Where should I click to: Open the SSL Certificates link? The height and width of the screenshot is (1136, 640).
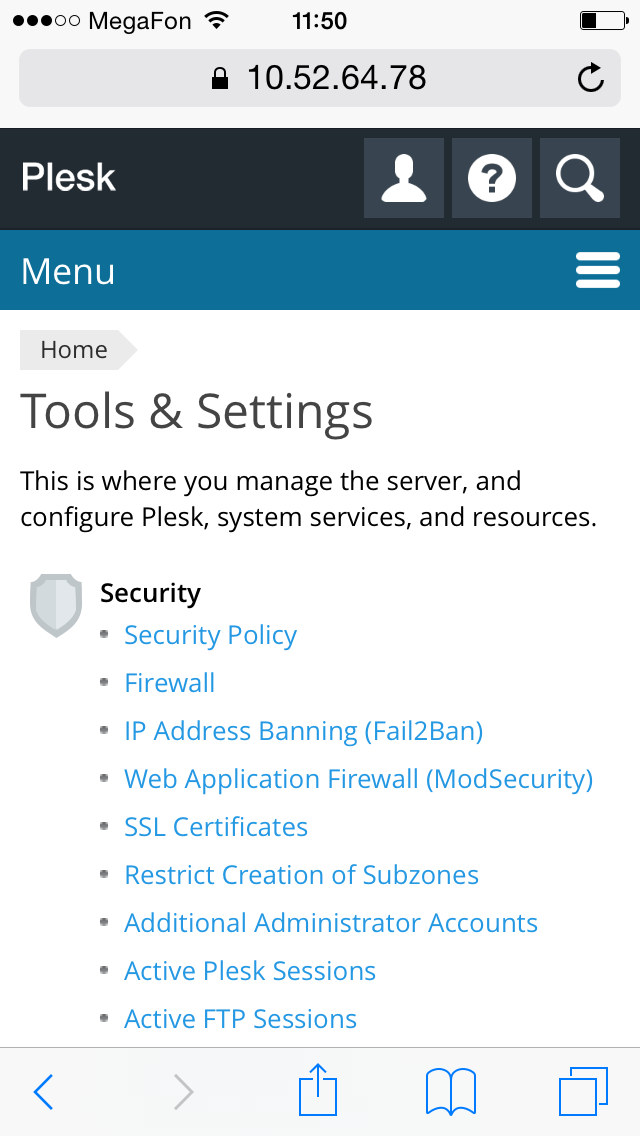point(216,827)
